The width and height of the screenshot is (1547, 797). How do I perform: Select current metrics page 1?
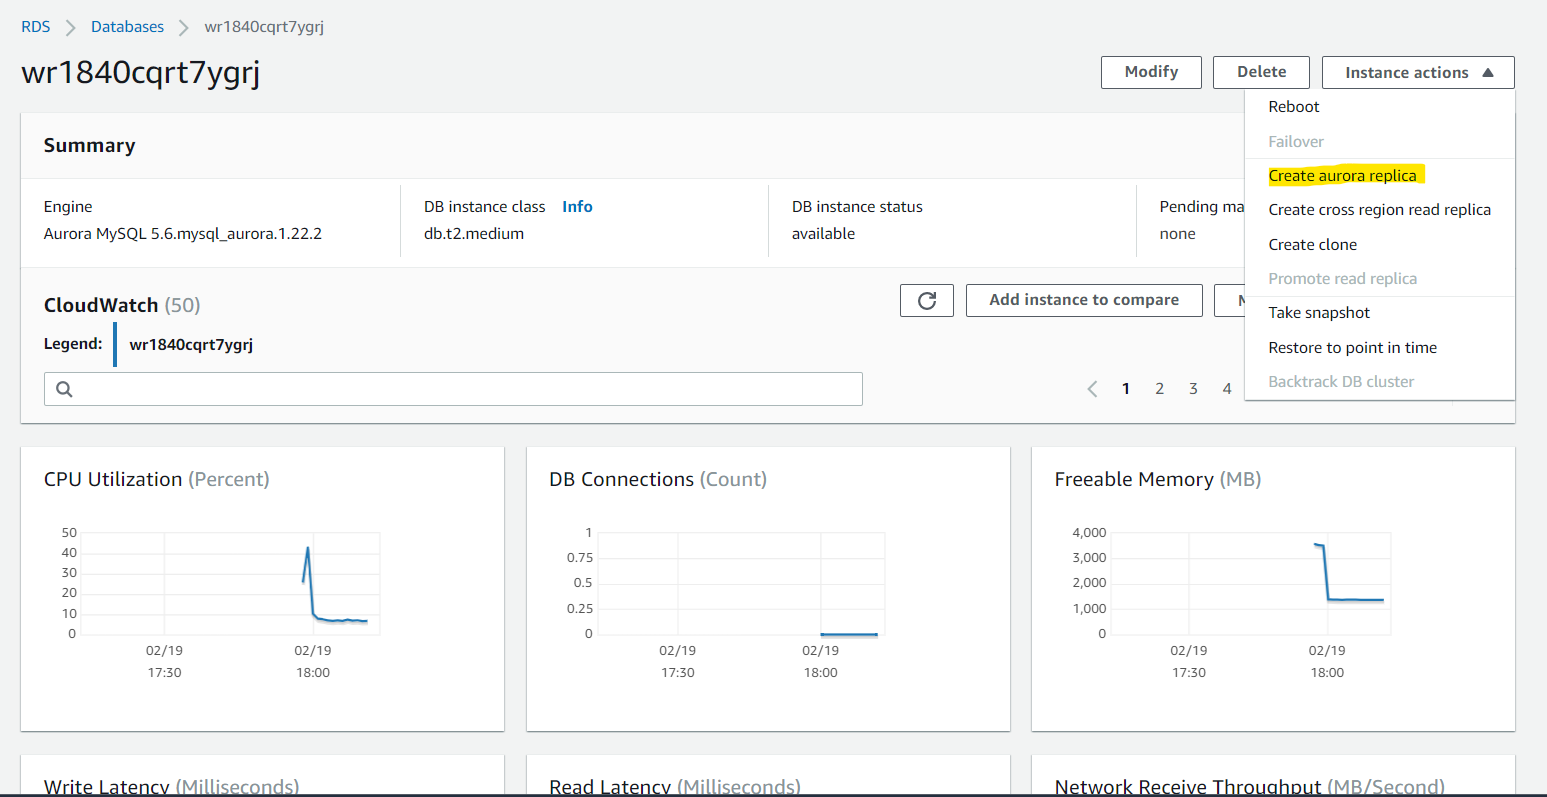tap(1126, 389)
